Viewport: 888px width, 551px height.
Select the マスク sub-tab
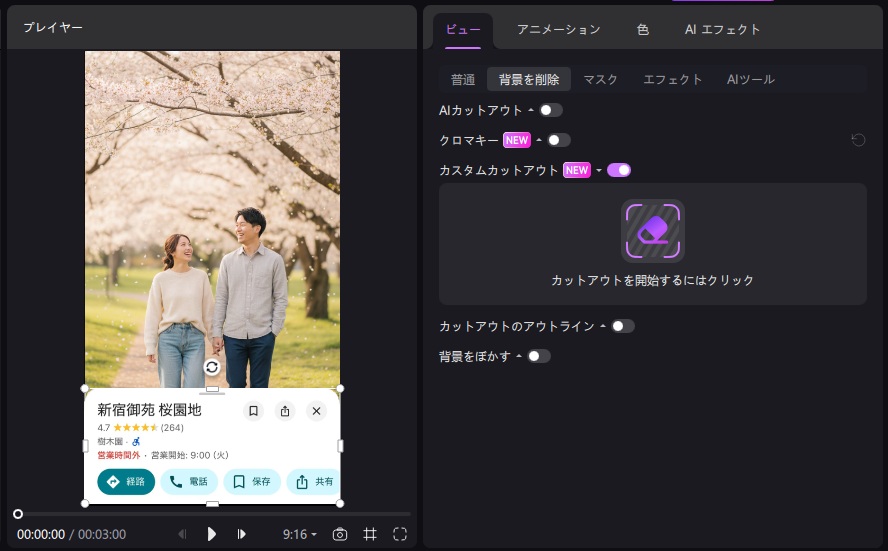pyautogui.click(x=600, y=79)
